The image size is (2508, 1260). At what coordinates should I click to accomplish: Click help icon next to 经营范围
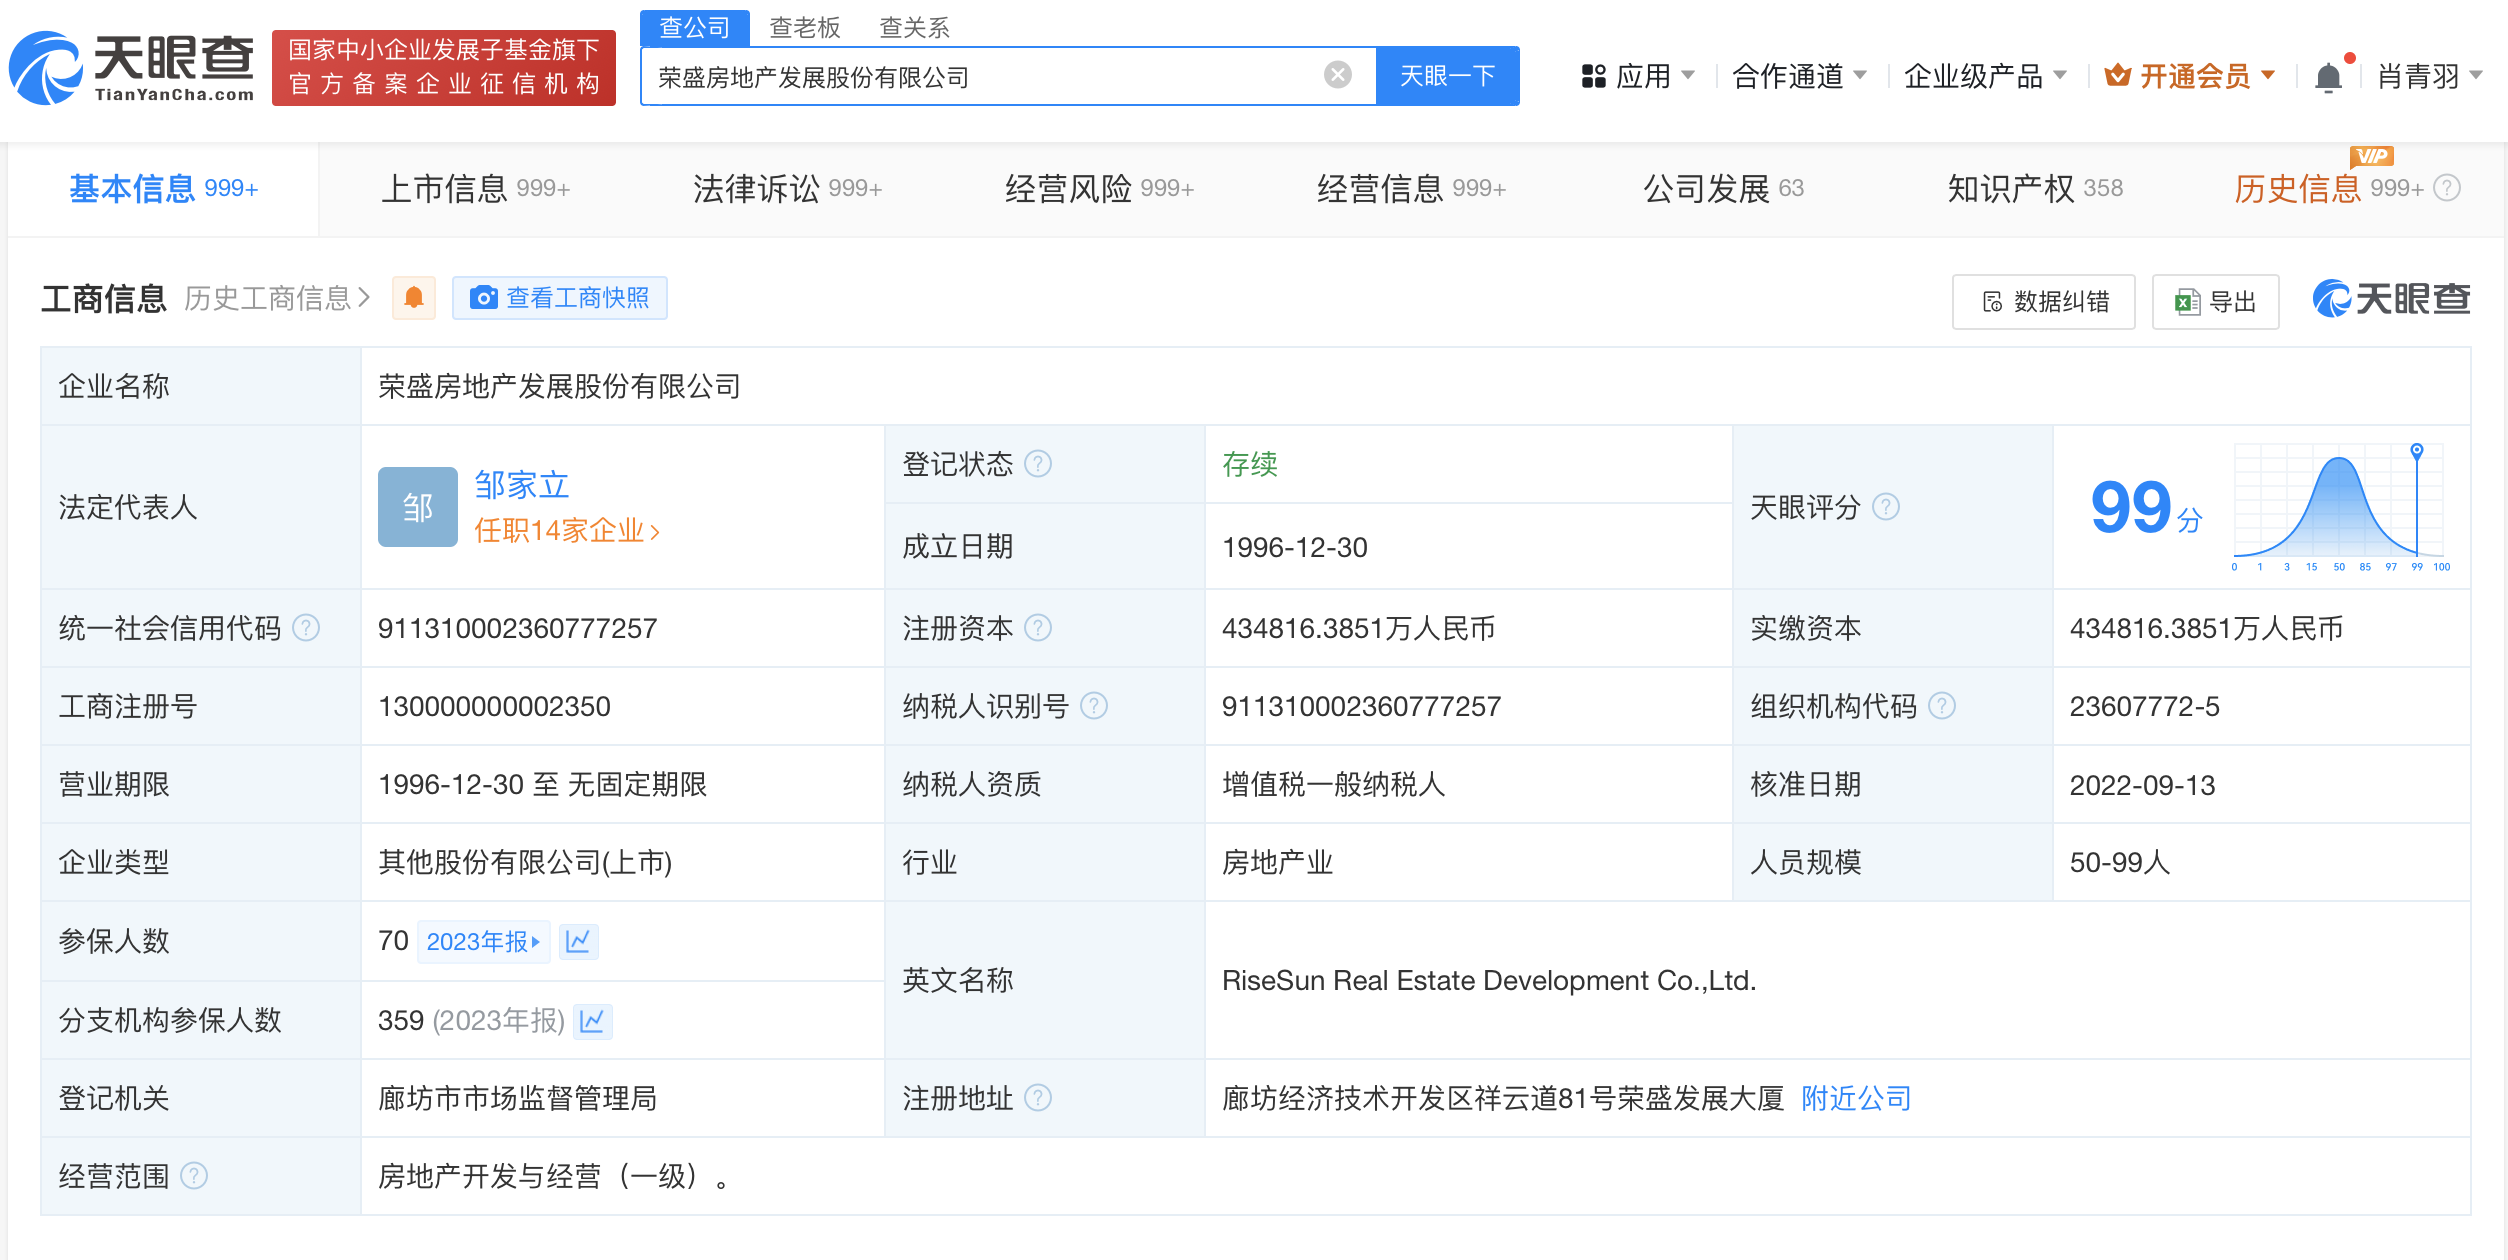[x=194, y=1176]
